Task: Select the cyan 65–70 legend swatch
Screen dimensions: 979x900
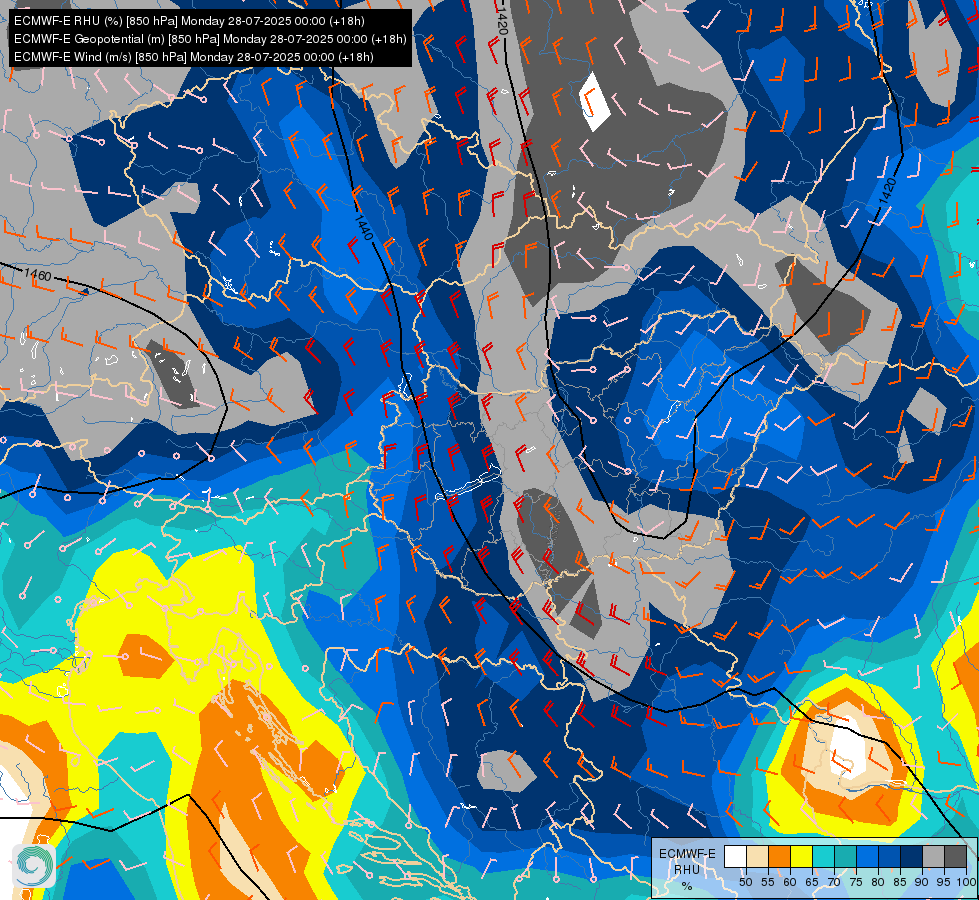Action: tap(824, 856)
